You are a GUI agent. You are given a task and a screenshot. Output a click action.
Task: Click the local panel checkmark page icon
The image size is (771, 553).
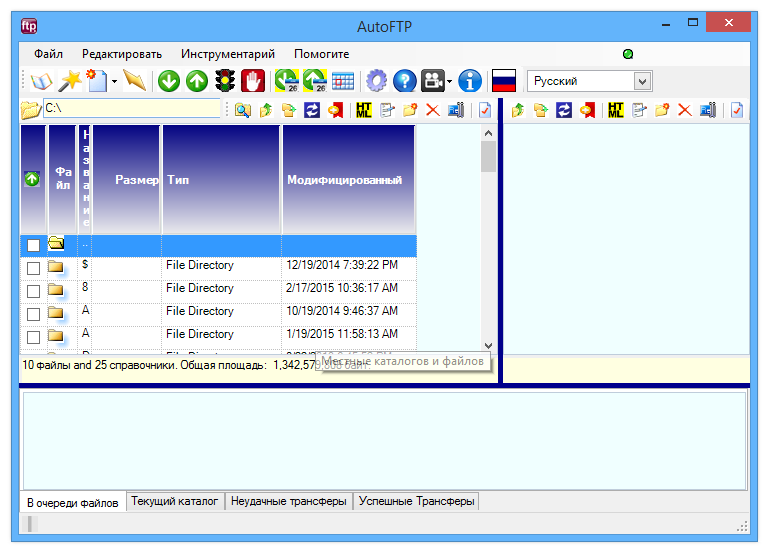(x=485, y=110)
